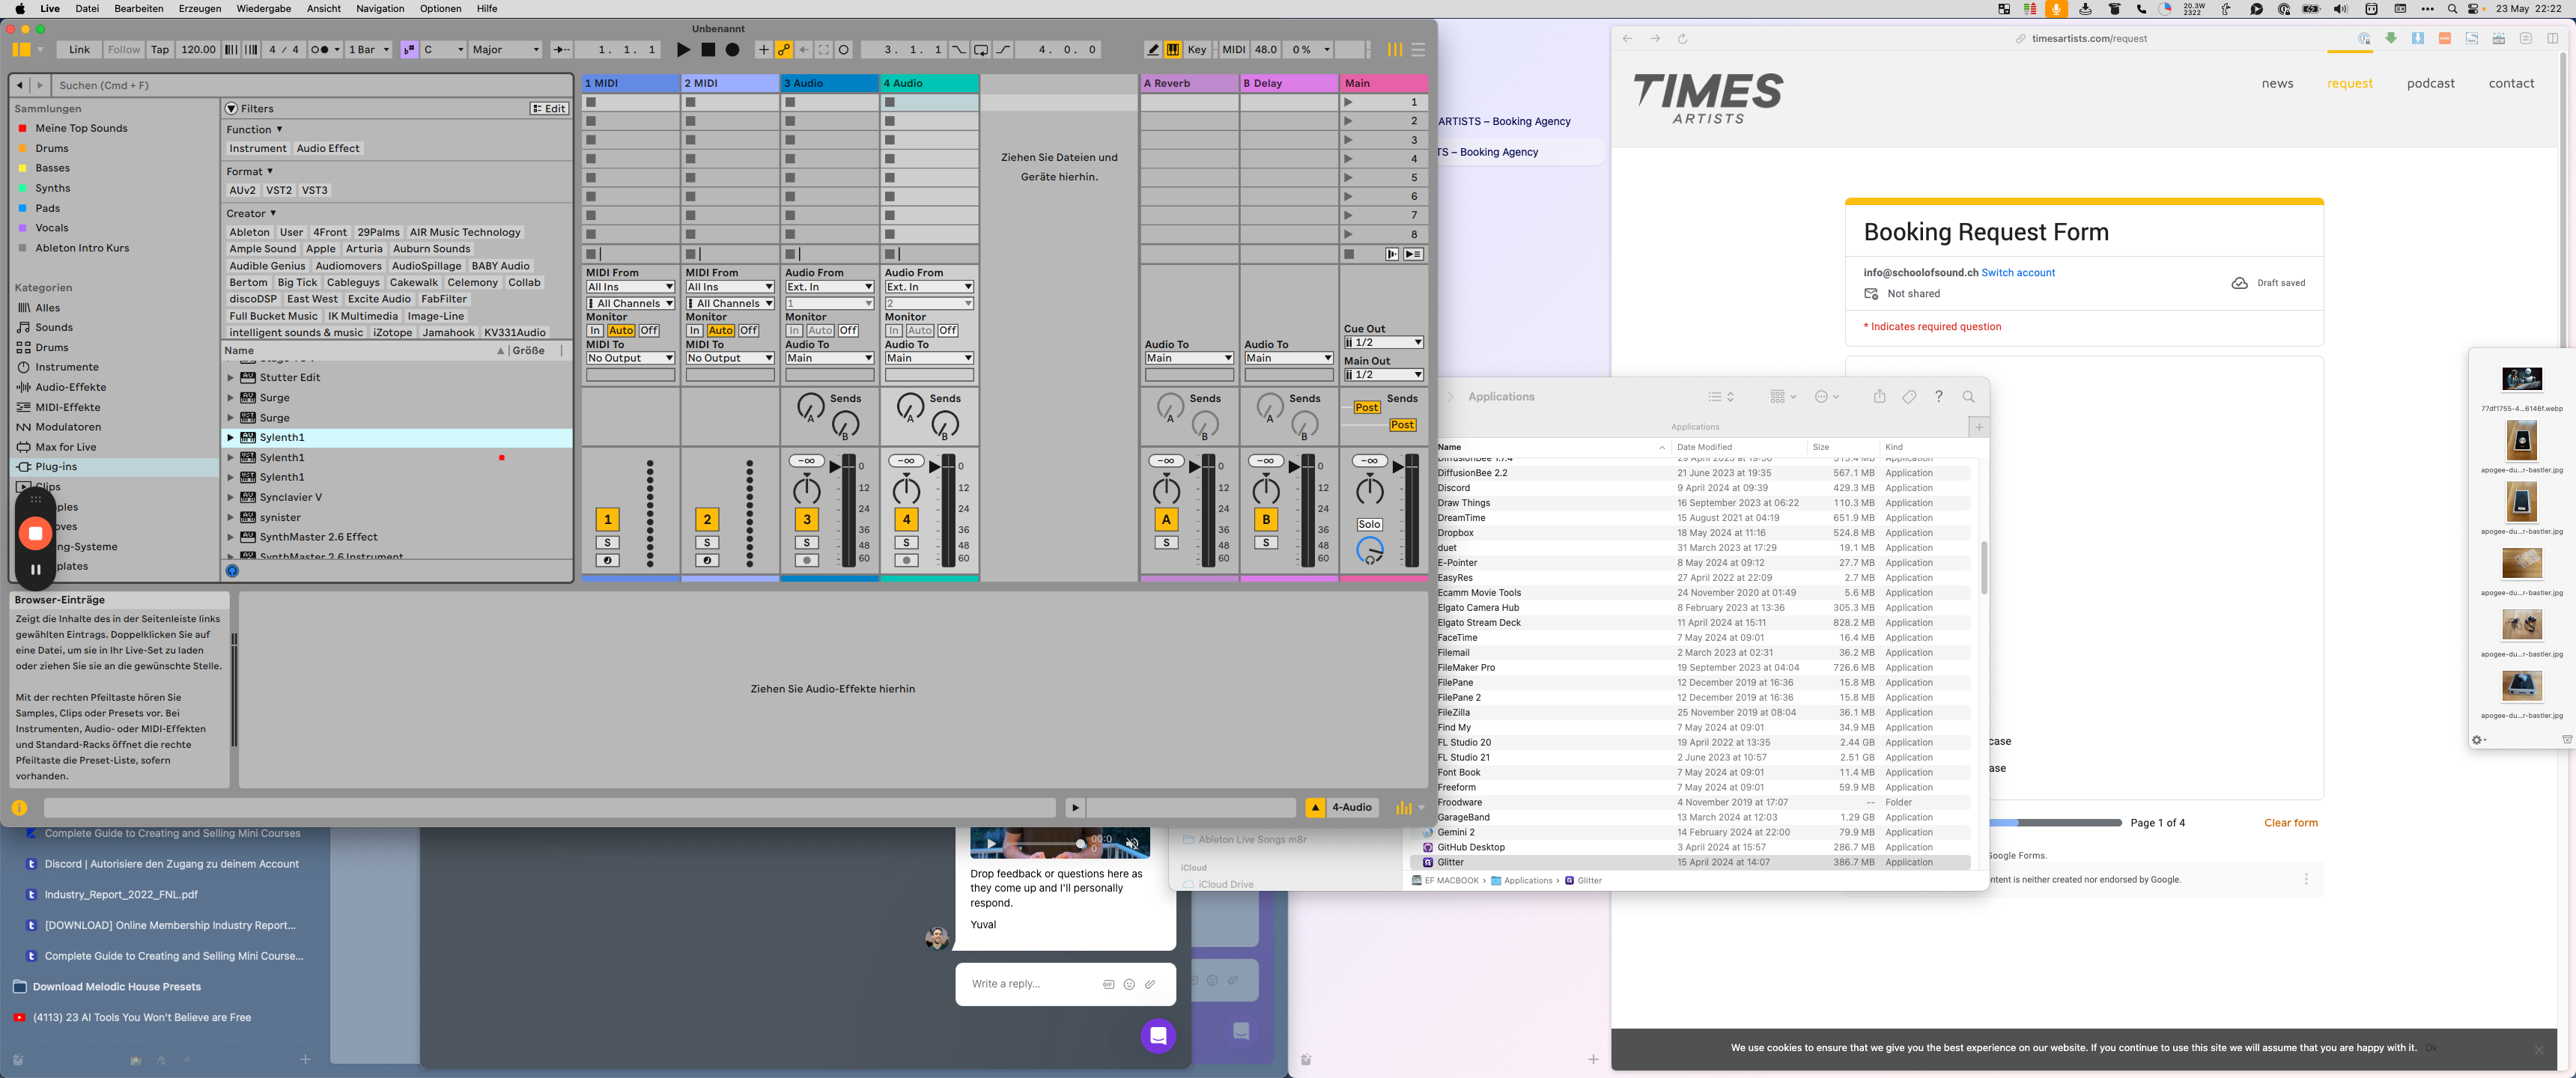The image size is (2576, 1078).
Task: Arm the Arrangement Record button in Ableton
Action: point(732,50)
